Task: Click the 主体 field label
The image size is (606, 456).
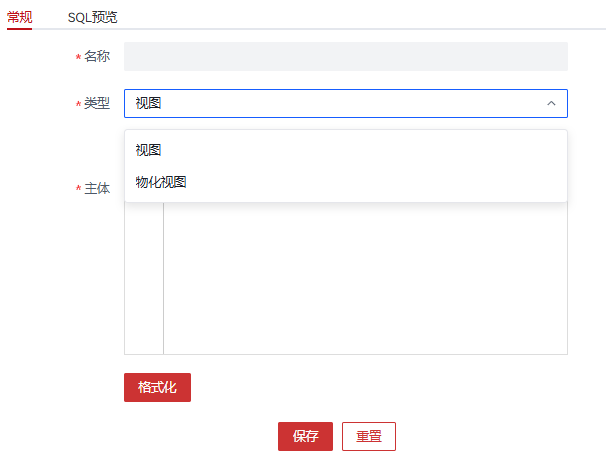Action: [97, 188]
